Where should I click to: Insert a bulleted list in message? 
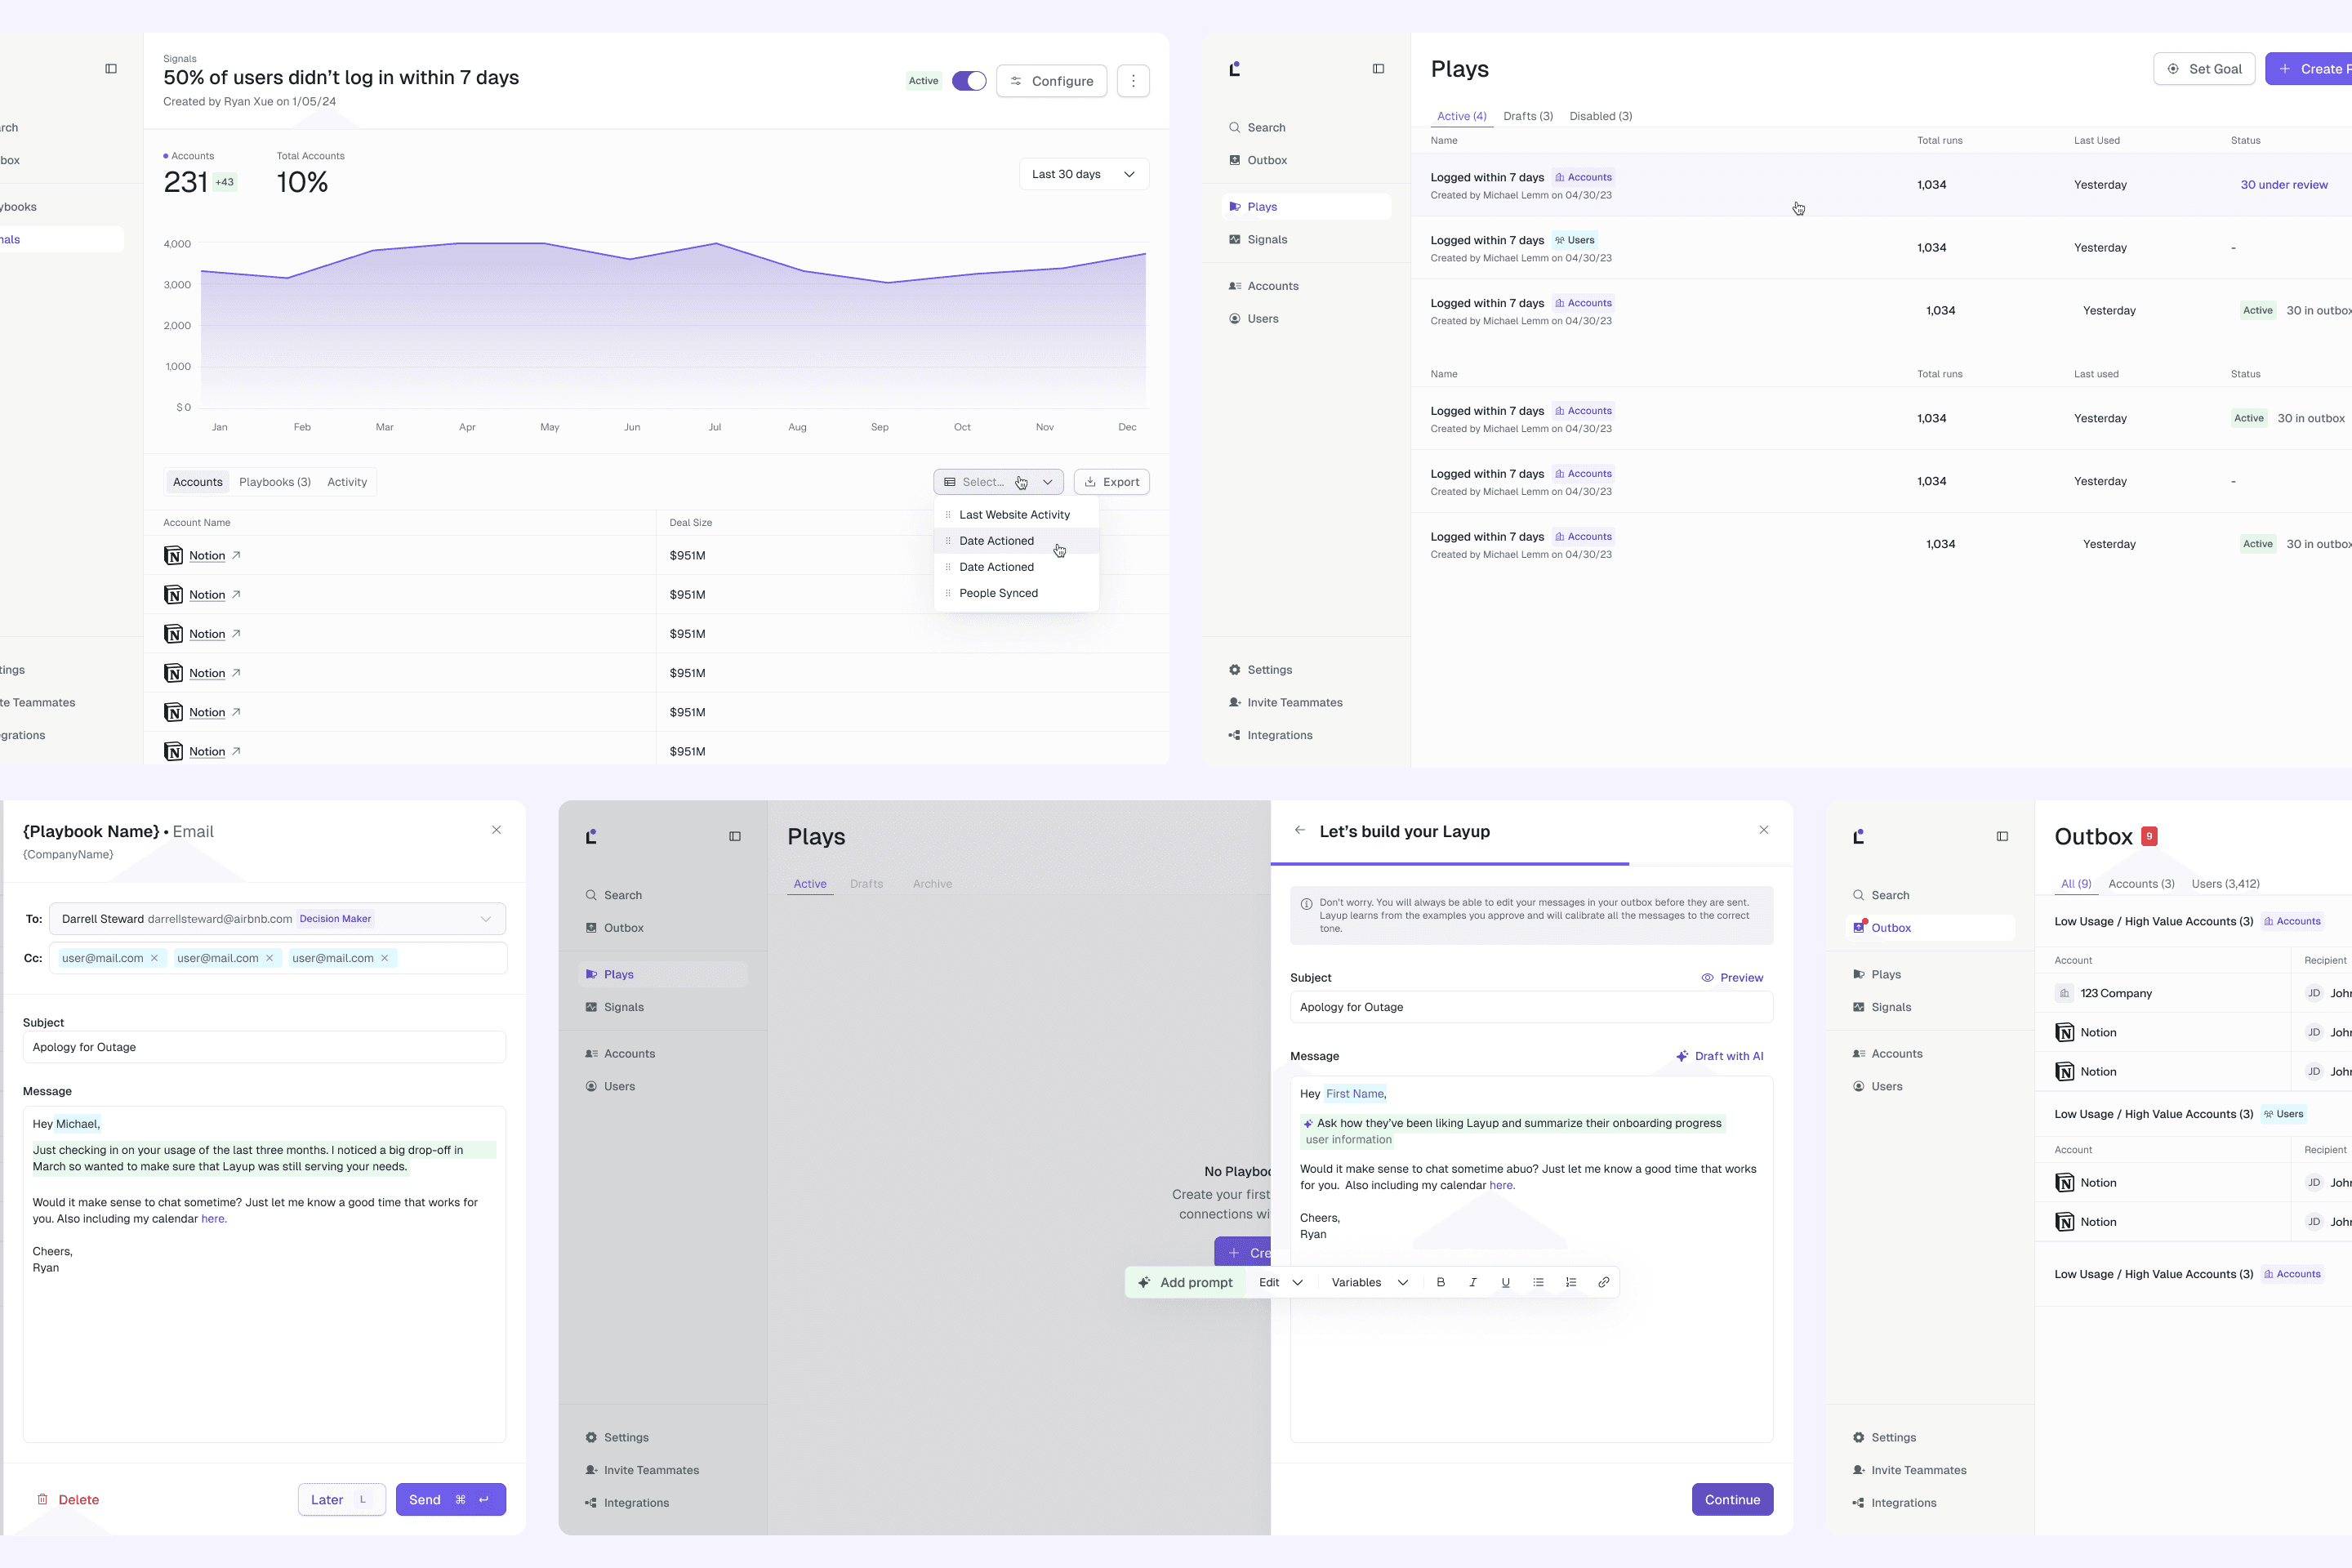tap(1538, 1282)
